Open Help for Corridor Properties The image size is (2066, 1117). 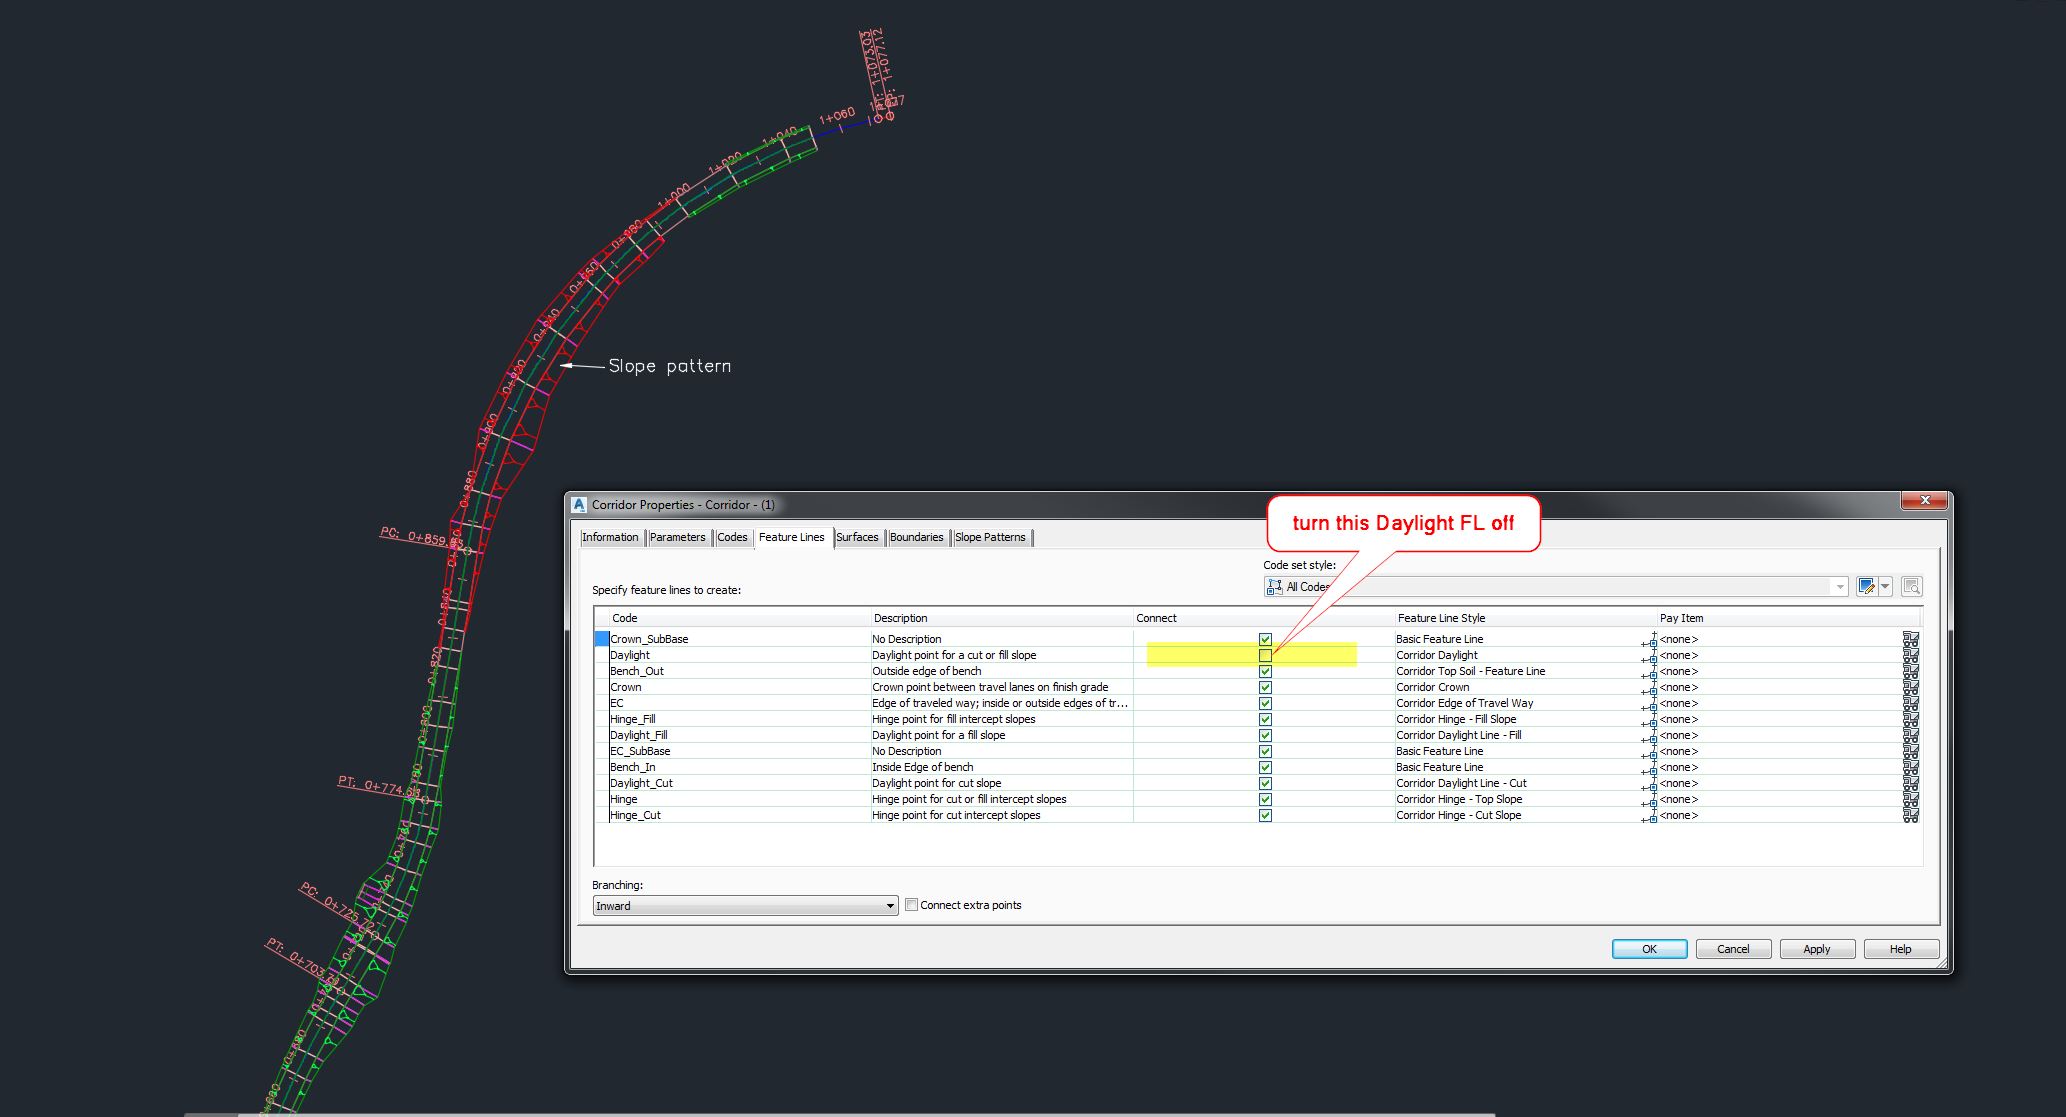pyautogui.click(x=1901, y=949)
